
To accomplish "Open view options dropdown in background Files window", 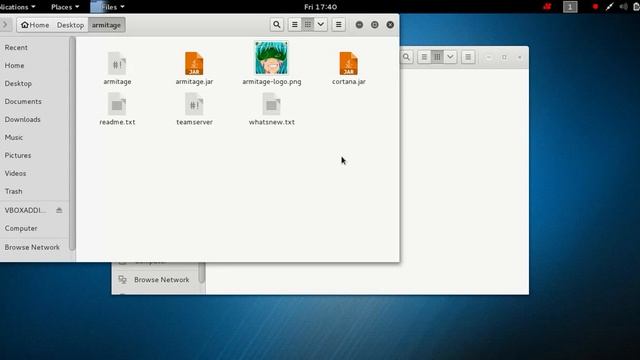I will point(450,57).
